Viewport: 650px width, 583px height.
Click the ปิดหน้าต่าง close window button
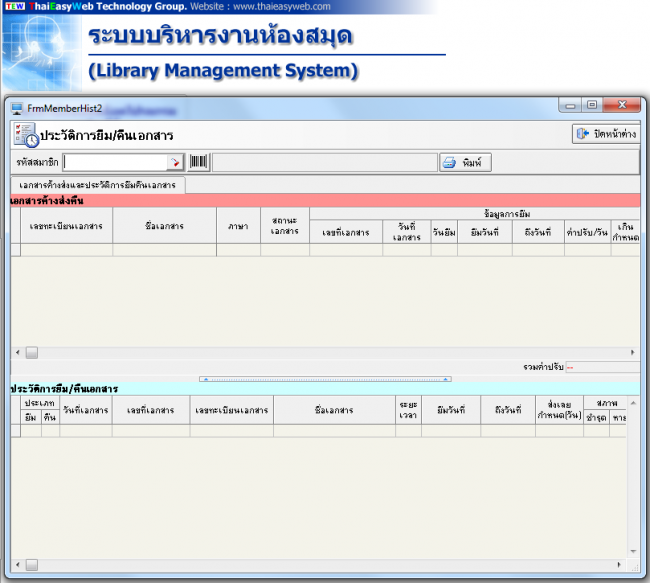[606, 134]
